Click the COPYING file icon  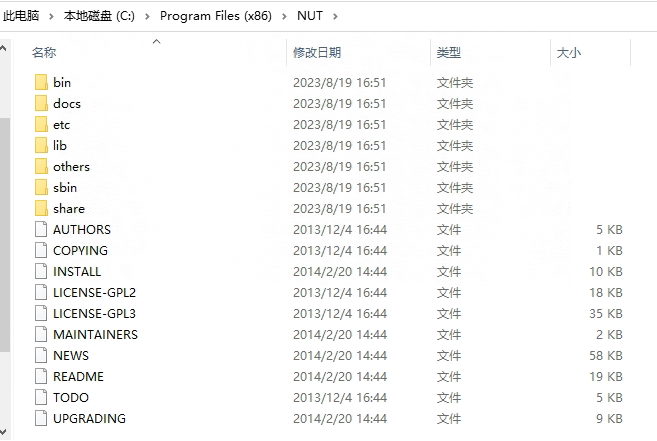pos(41,250)
